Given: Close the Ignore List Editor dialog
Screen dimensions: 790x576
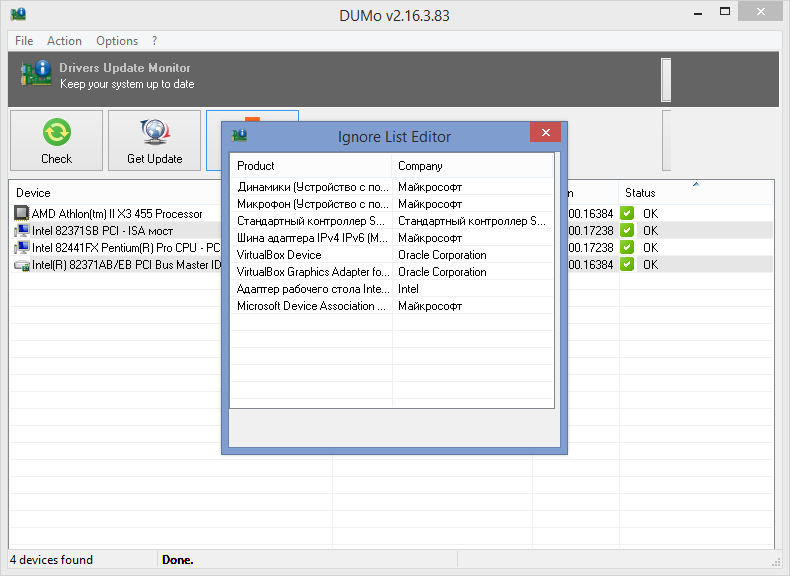Looking at the screenshot, I should pyautogui.click(x=545, y=133).
